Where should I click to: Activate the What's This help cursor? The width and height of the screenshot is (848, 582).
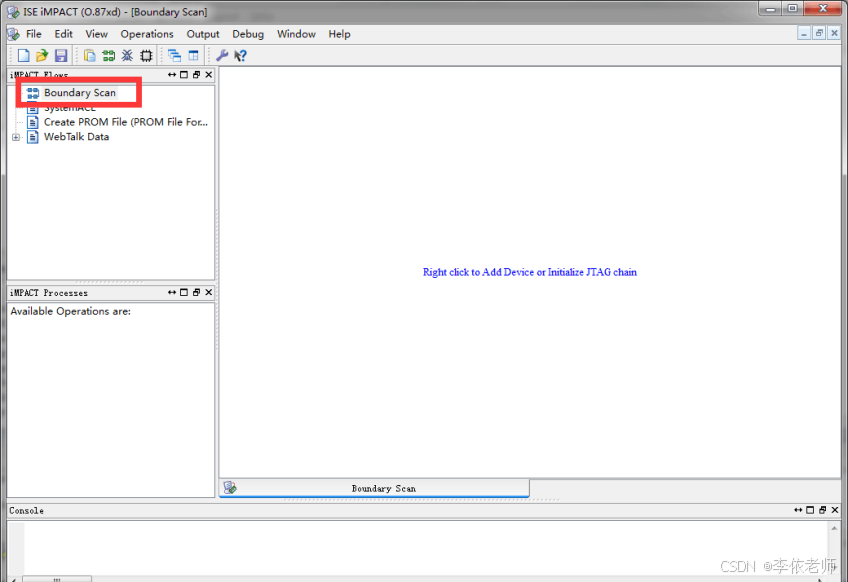click(240, 55)
